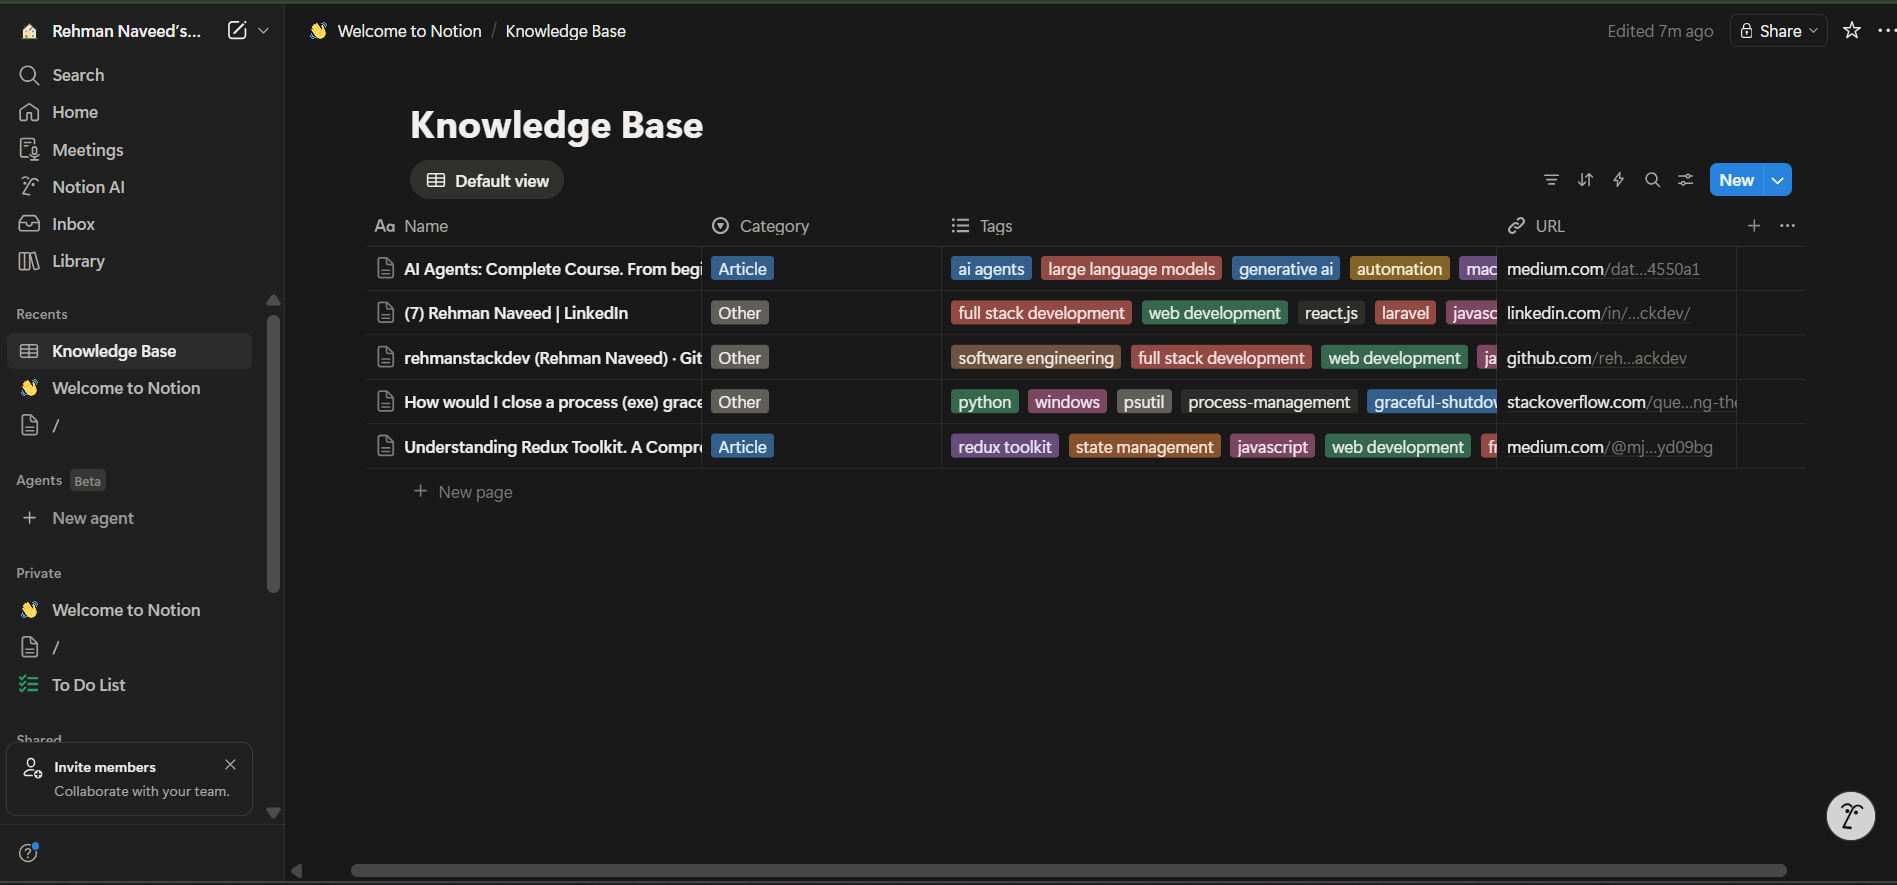Open Inbox from the sidebar
The image size is (1897, 885).
73,224
